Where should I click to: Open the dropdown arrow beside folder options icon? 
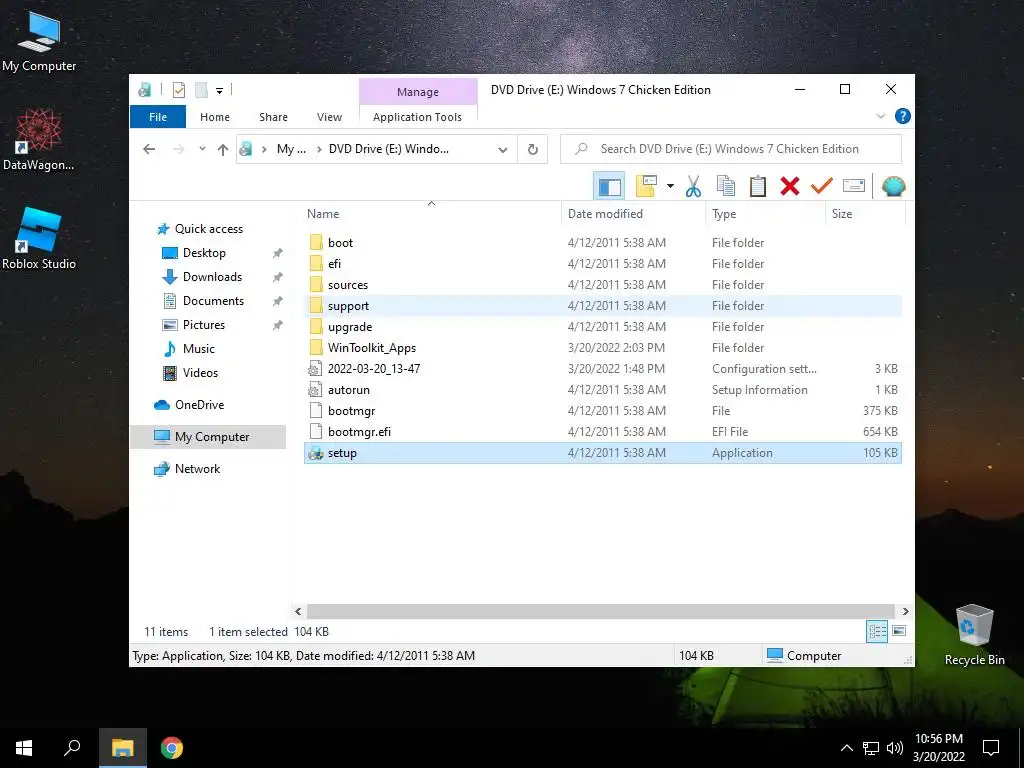670,187
